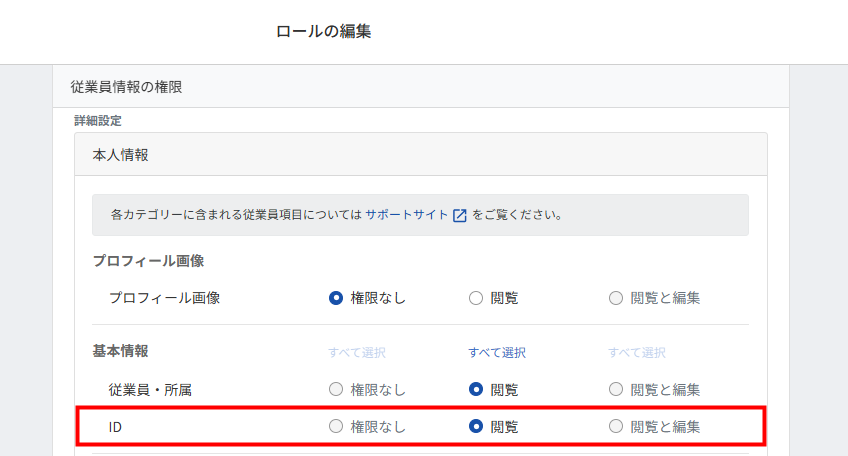848x456 pixels.
Task: Open the external link icon beside サポートサイト
Action: click(x=460, y=215)
